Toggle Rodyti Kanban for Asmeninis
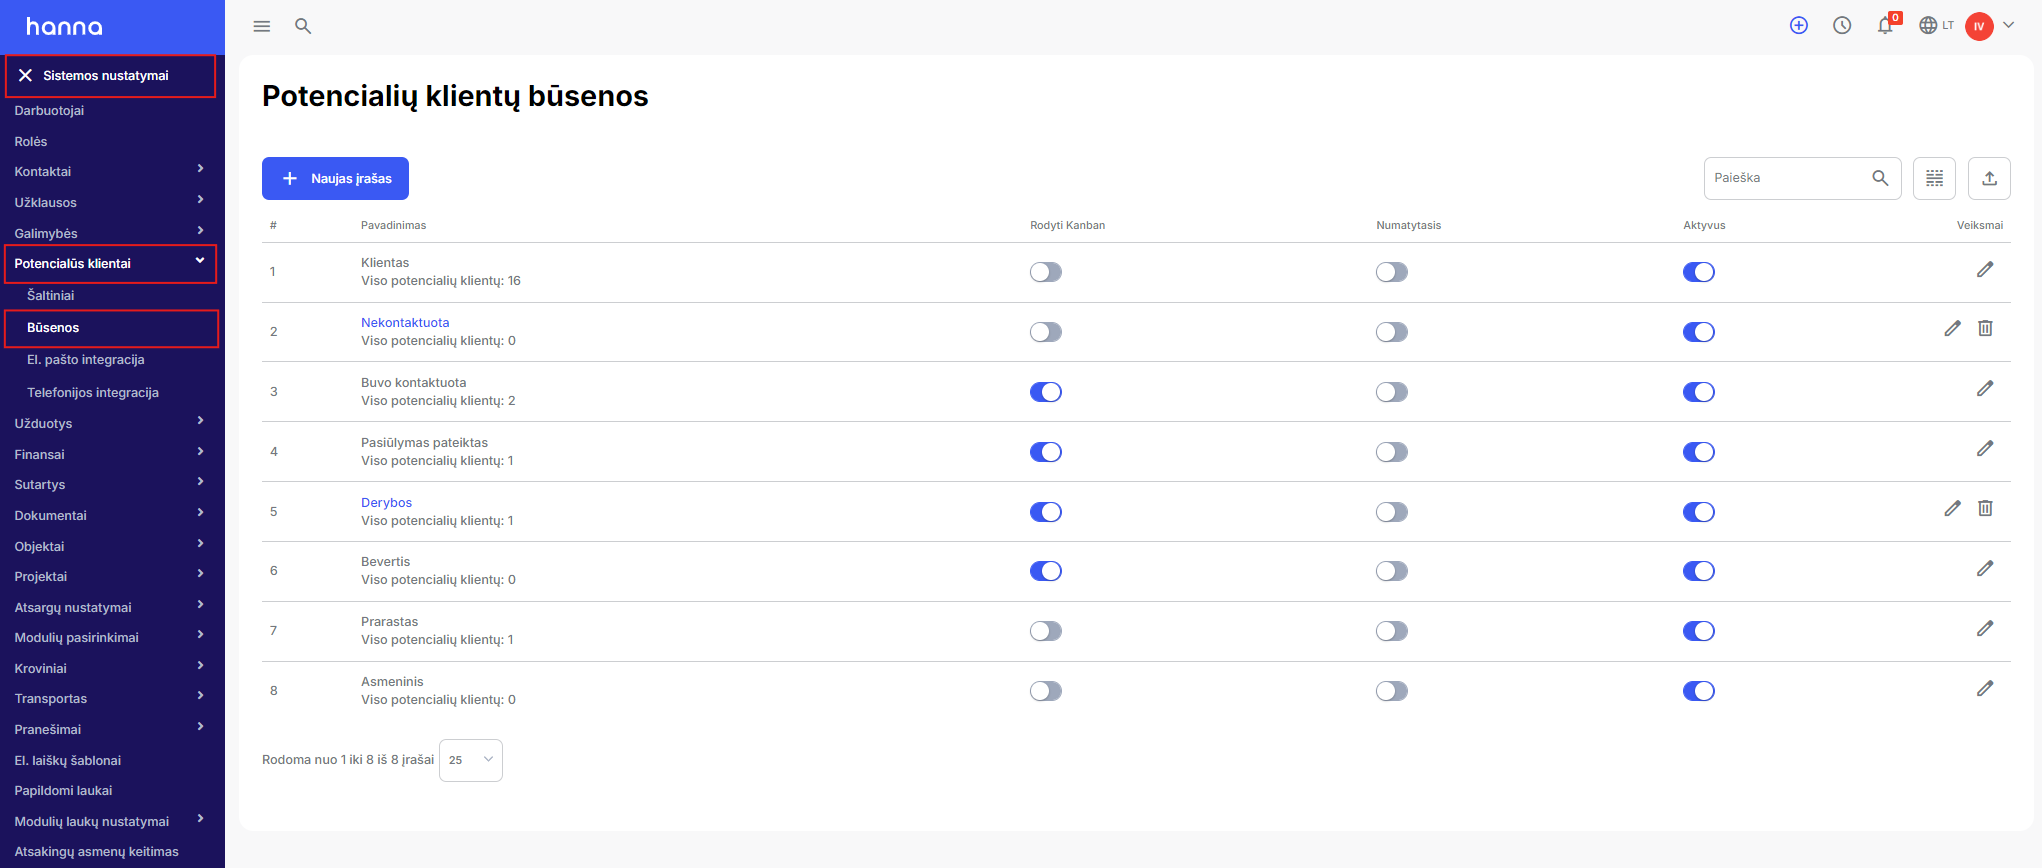This screenshot has width=2042, height=868. tap(1046, 691)
